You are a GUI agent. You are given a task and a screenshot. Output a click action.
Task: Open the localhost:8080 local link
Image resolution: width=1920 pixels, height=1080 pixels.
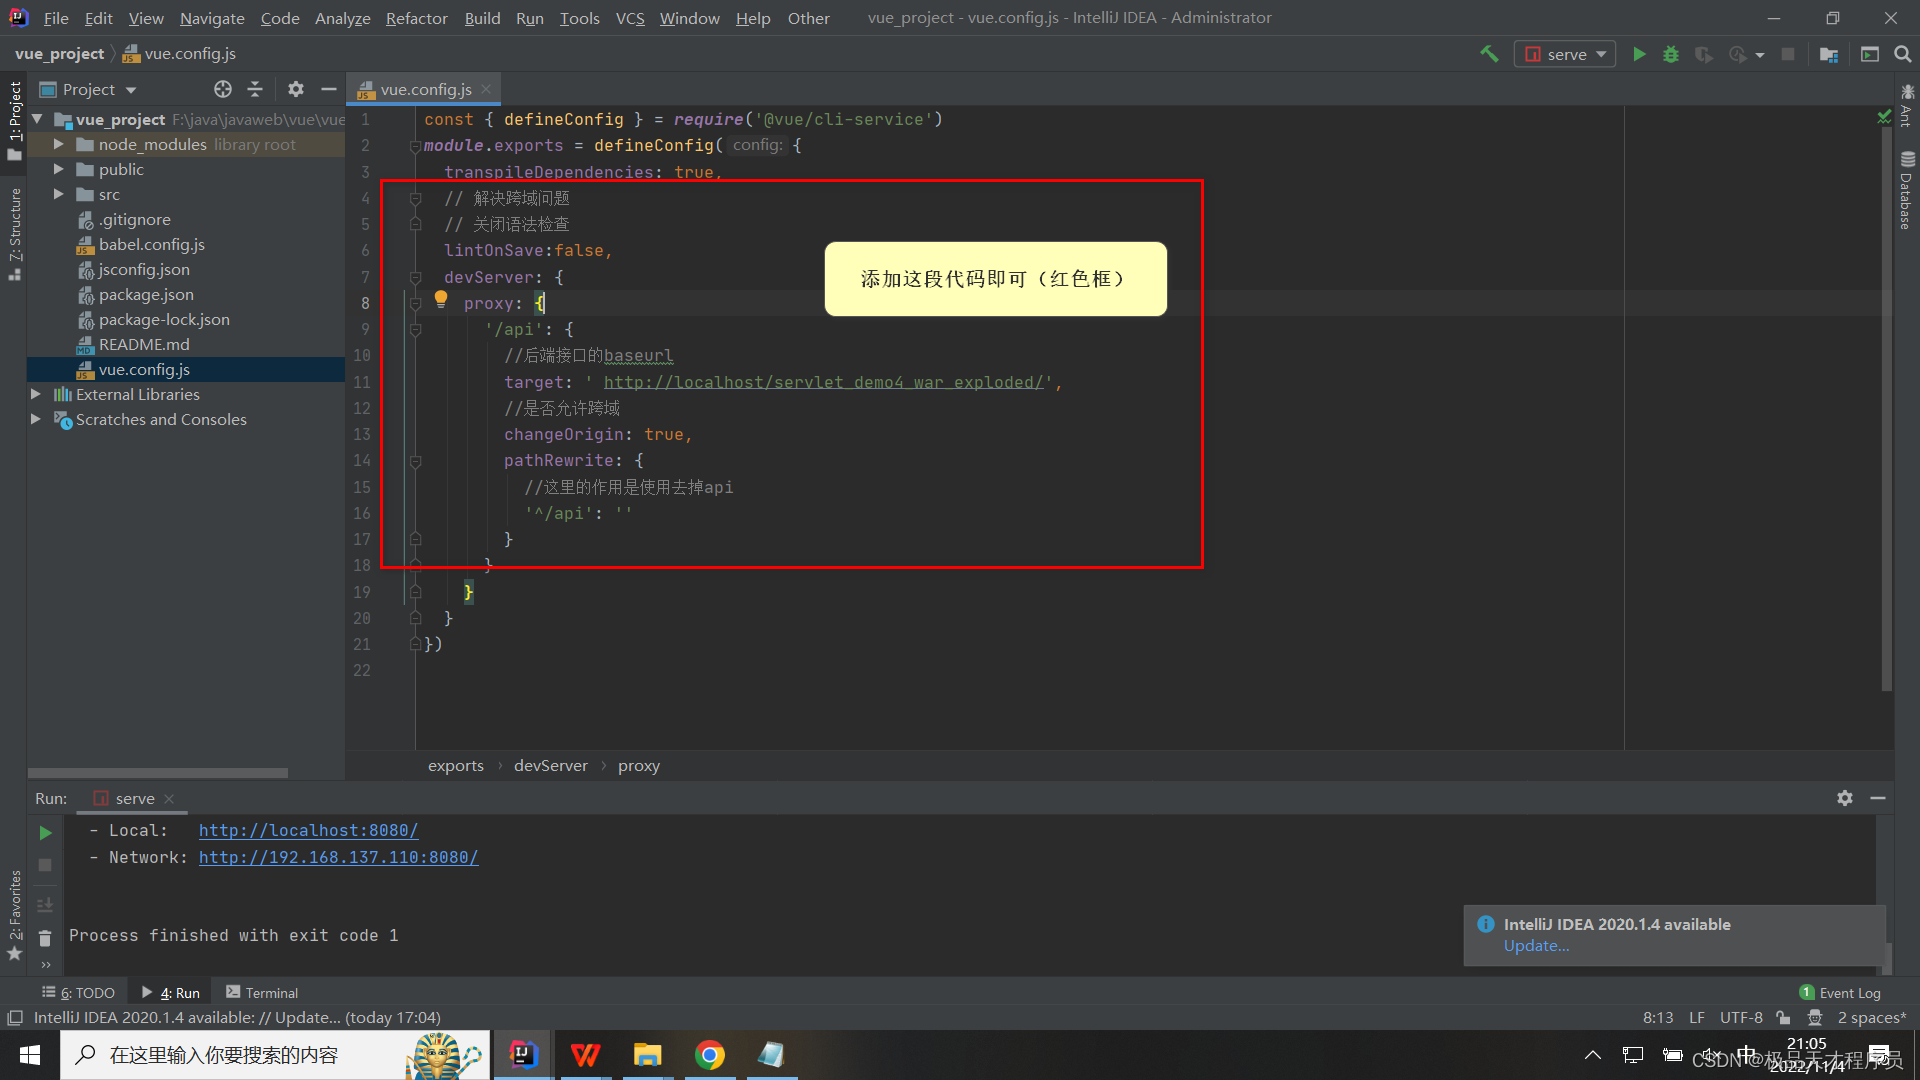308,830
